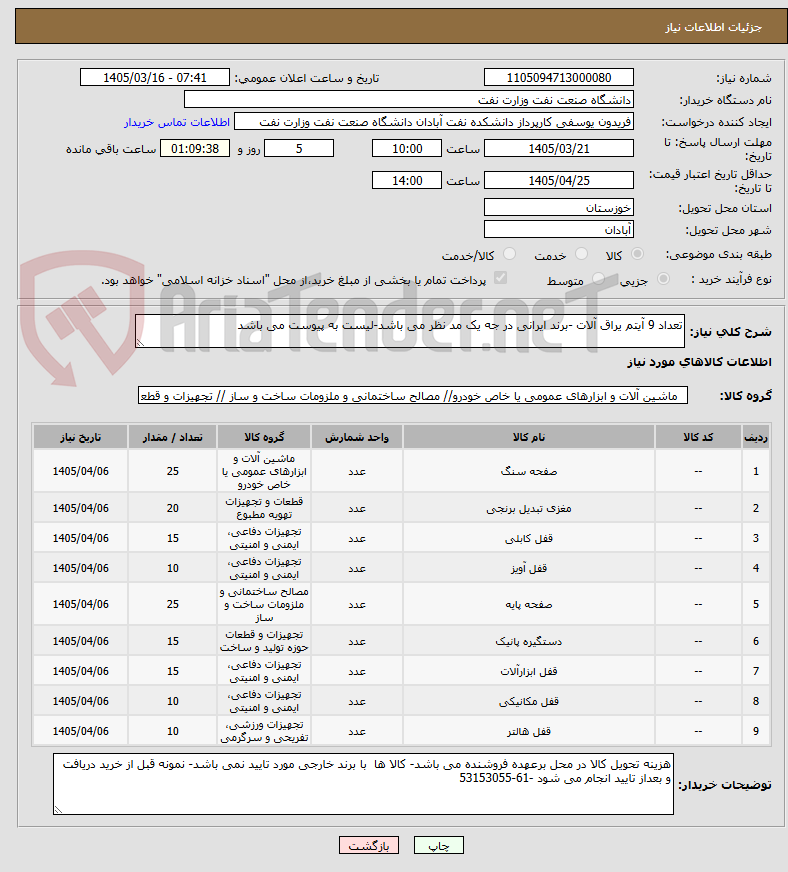
Task: Click quantity 25 in صفحه سنگ row
Action: 172,471
